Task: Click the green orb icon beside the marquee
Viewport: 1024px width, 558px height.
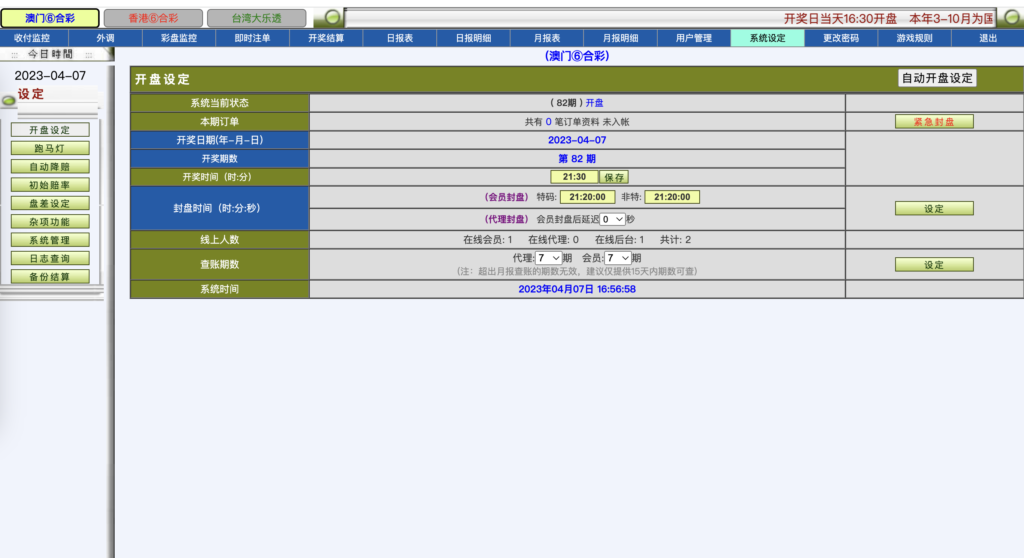Action: tap(331, 18)
